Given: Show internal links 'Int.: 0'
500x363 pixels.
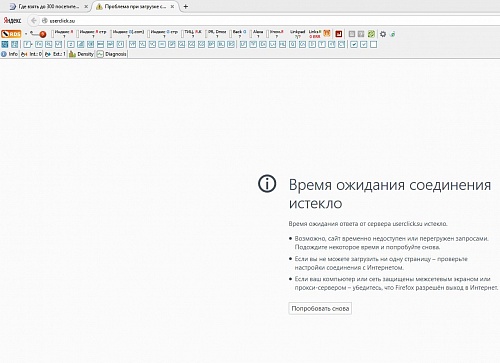Looking at the screenshot, I should (x=31, y=54).
